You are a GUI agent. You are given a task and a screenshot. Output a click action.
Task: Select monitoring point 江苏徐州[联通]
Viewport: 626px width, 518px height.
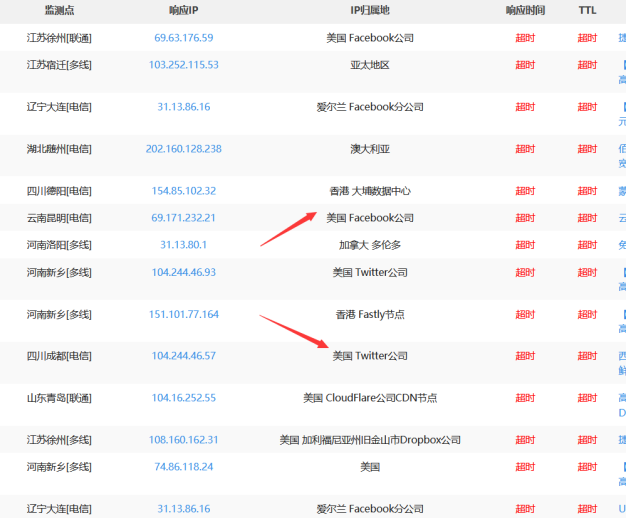click(x=59, y=38)
